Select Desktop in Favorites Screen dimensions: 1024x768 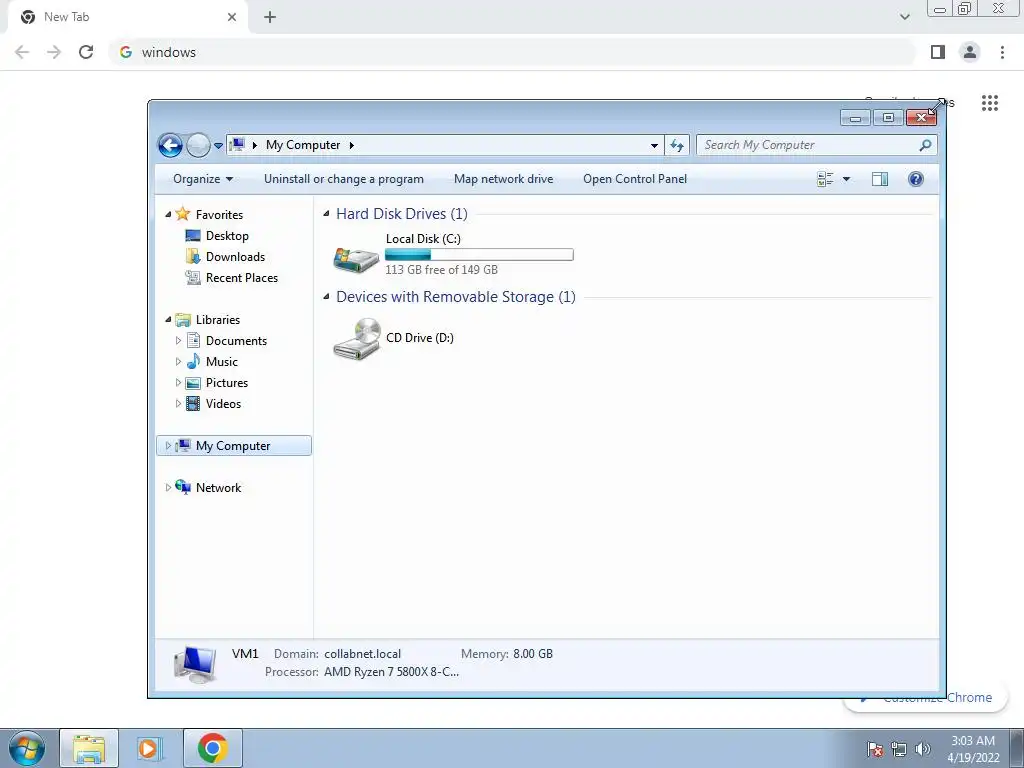click(227, 236)
